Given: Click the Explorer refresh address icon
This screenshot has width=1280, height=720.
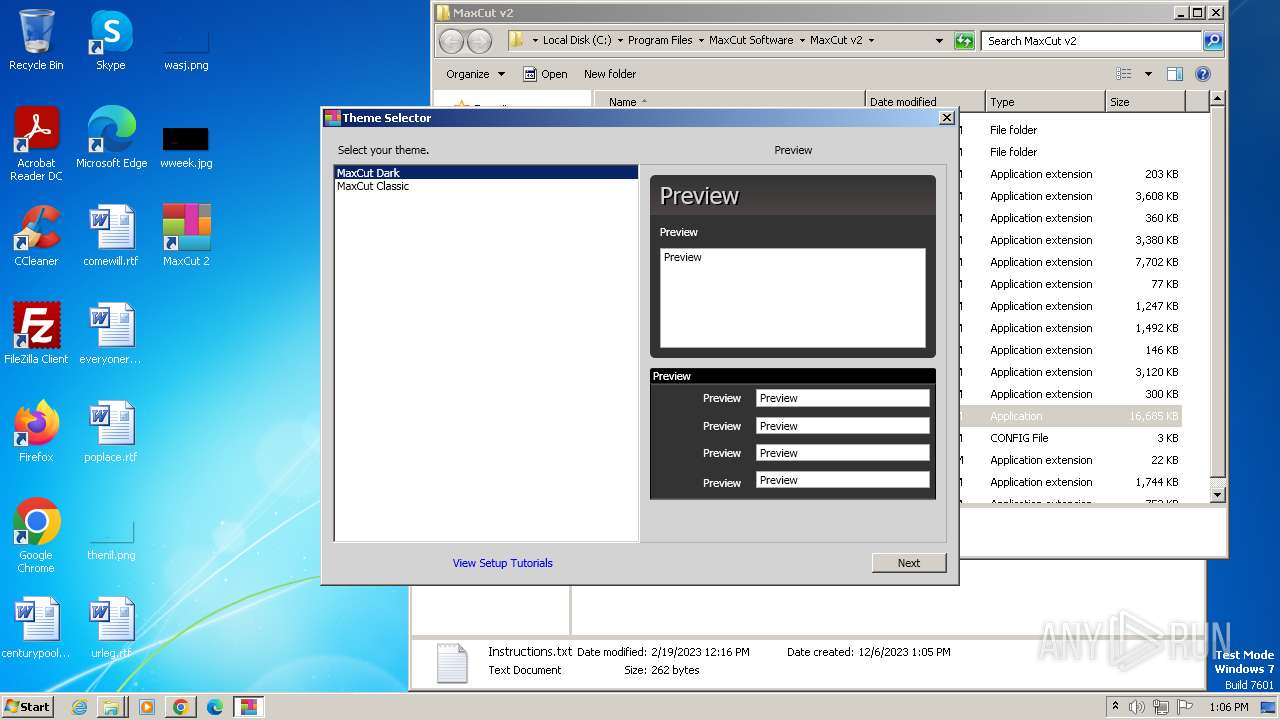Looking at the screenshot, I should tap(964, 41).
